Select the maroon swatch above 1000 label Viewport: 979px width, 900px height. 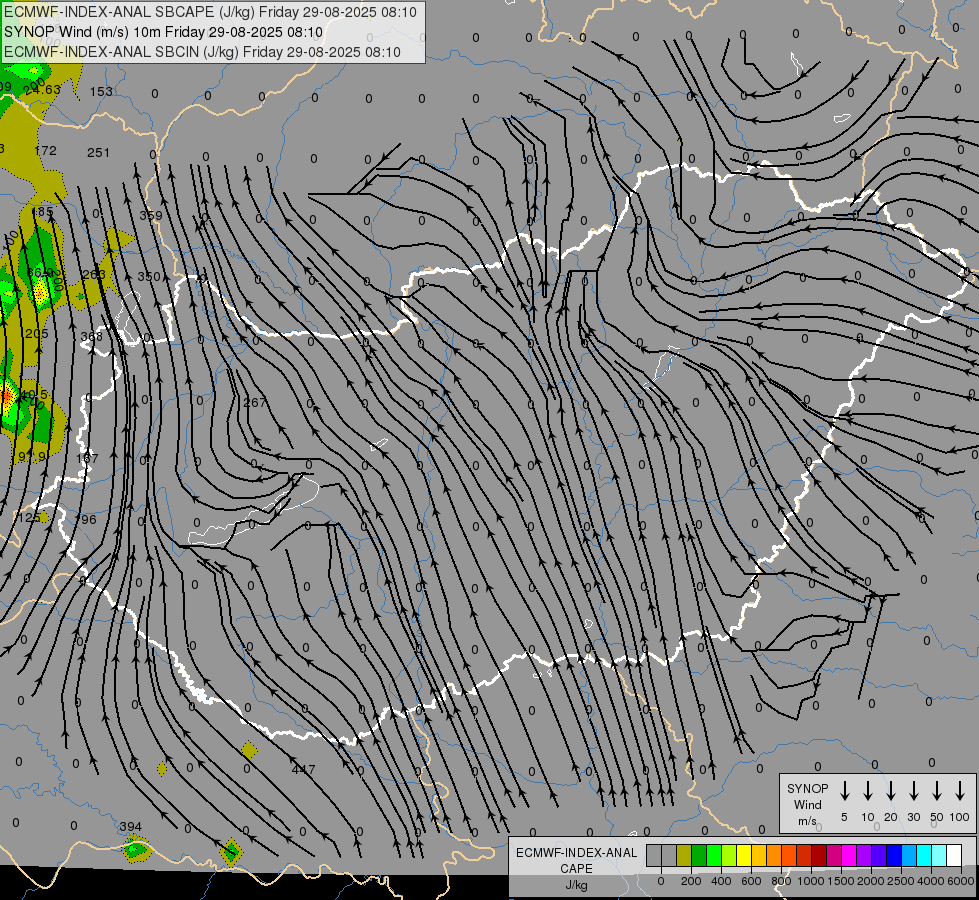[x=819, y=855]
